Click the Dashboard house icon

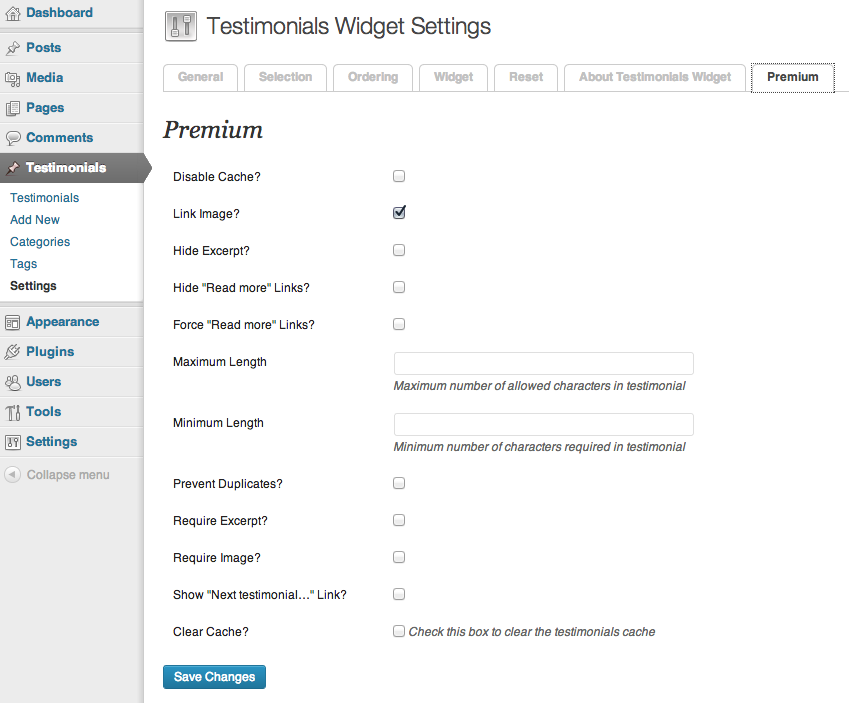point(12,14)
